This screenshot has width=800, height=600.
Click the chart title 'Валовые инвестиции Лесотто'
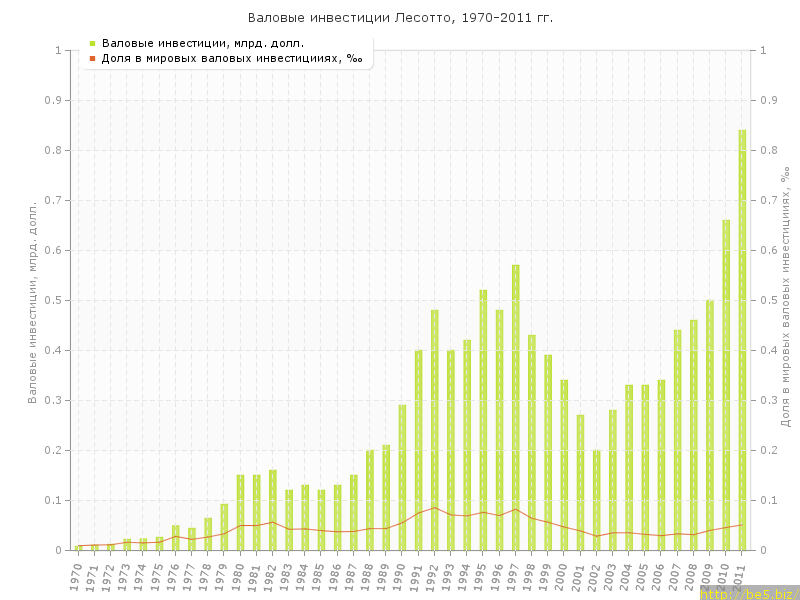(400, 18)
